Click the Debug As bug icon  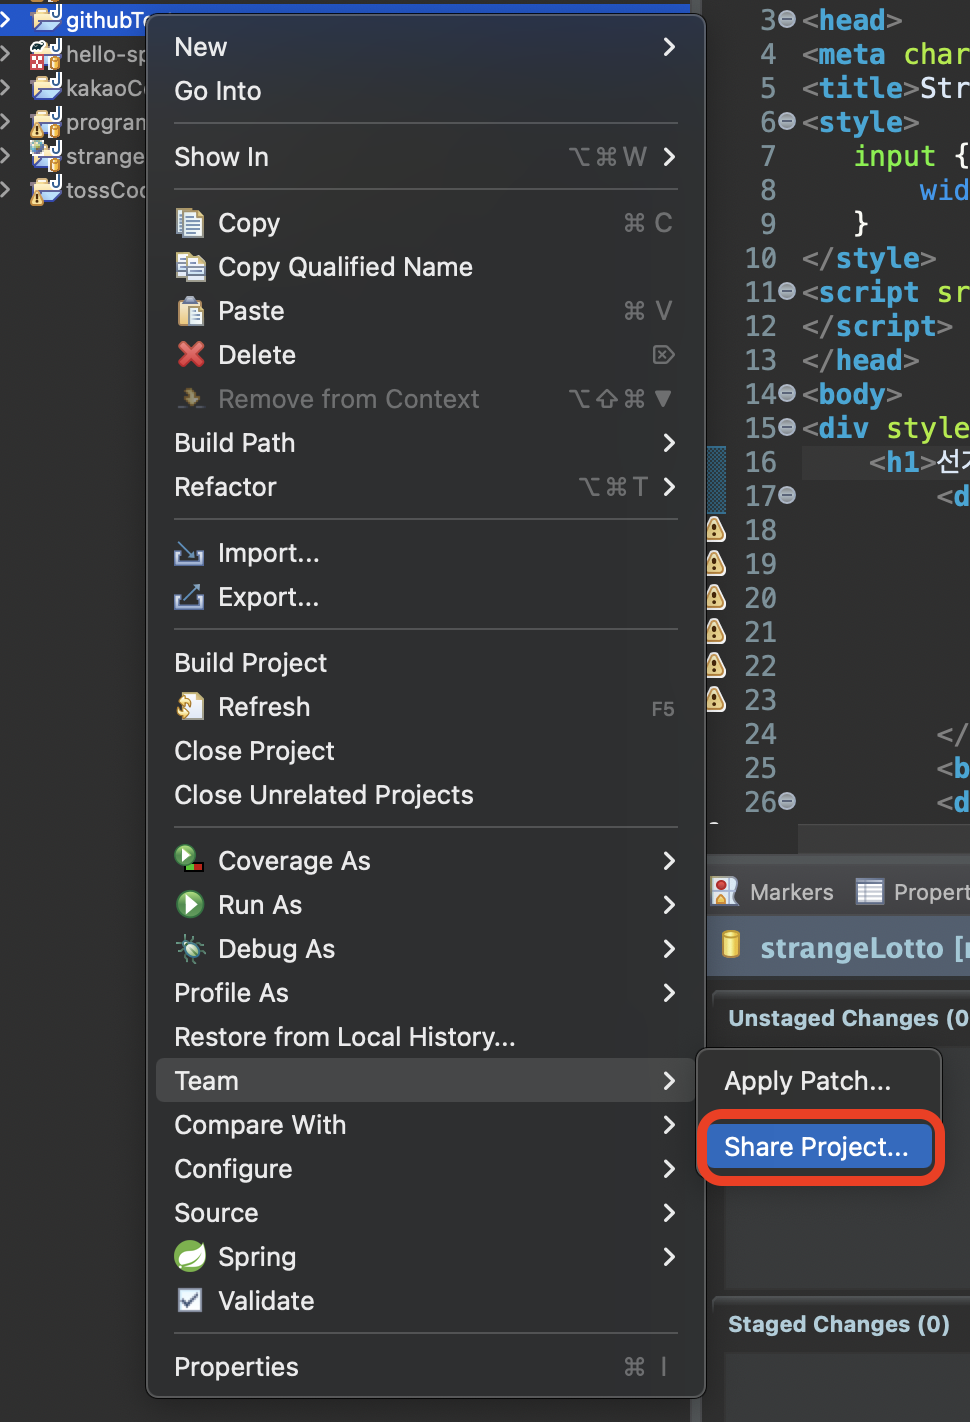[190, 948]
